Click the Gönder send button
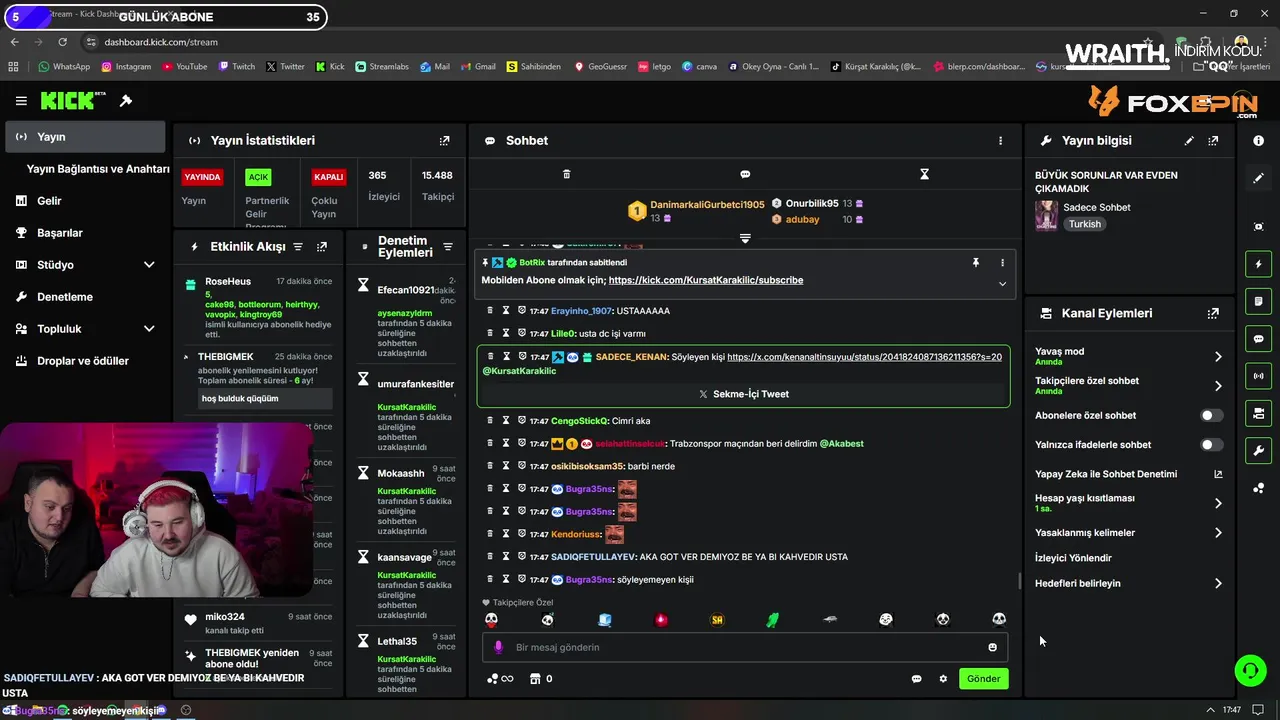This screenshot has height=720, width=1280. tap(983, 679)
